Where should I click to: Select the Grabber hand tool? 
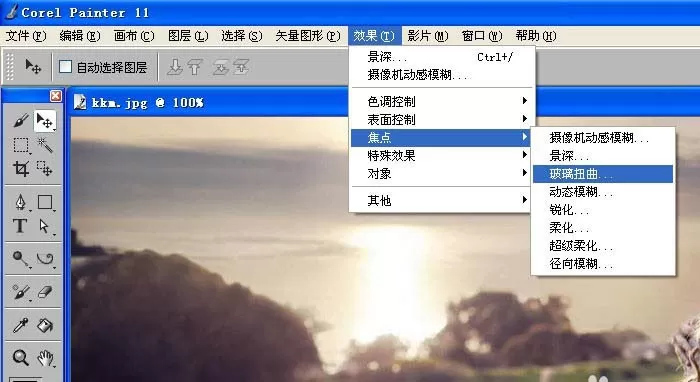pos(45,357)
